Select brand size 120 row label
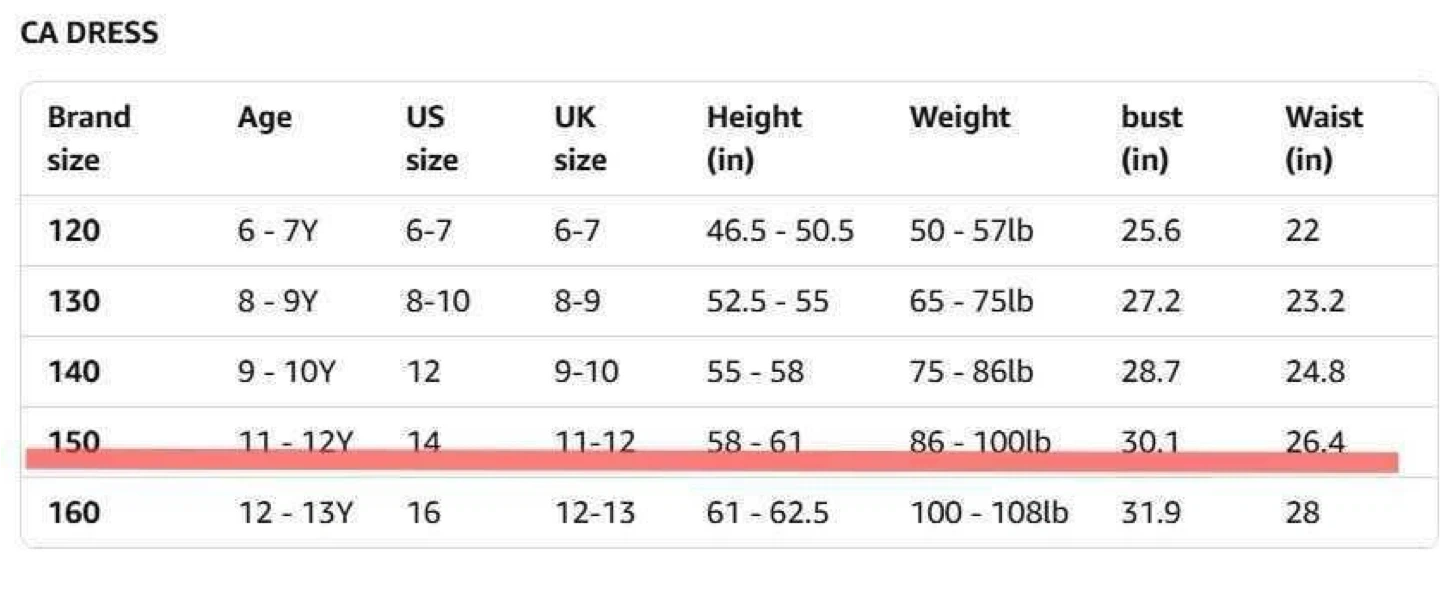This screenshot has height=597, width=1440. pos(74,231)
